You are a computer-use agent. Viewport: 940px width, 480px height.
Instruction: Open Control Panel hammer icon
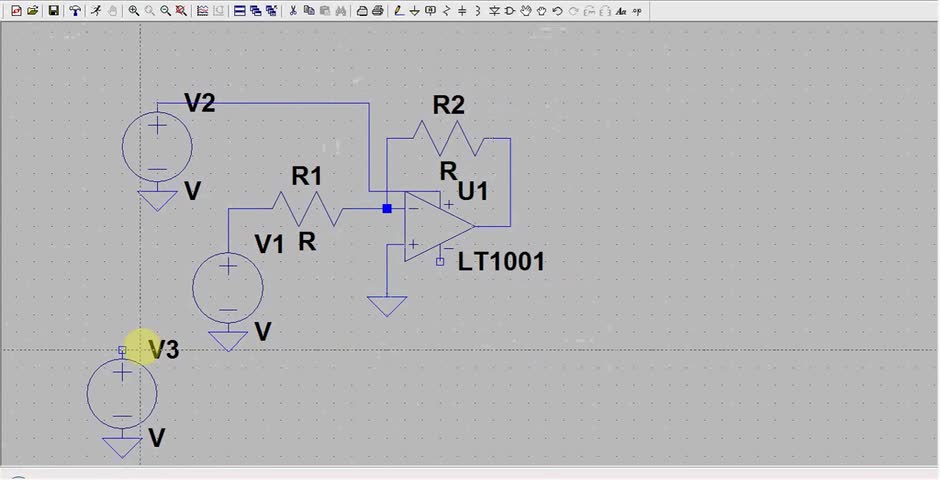coord(75,11)
